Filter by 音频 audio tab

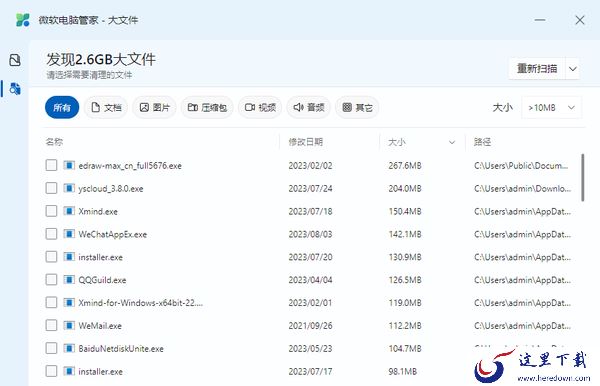308,107
